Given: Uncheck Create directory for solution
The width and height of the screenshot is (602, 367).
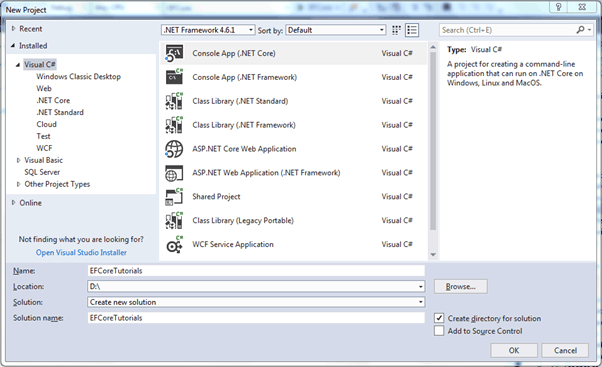Looking at the screenshot, I should tap(439, 318).
